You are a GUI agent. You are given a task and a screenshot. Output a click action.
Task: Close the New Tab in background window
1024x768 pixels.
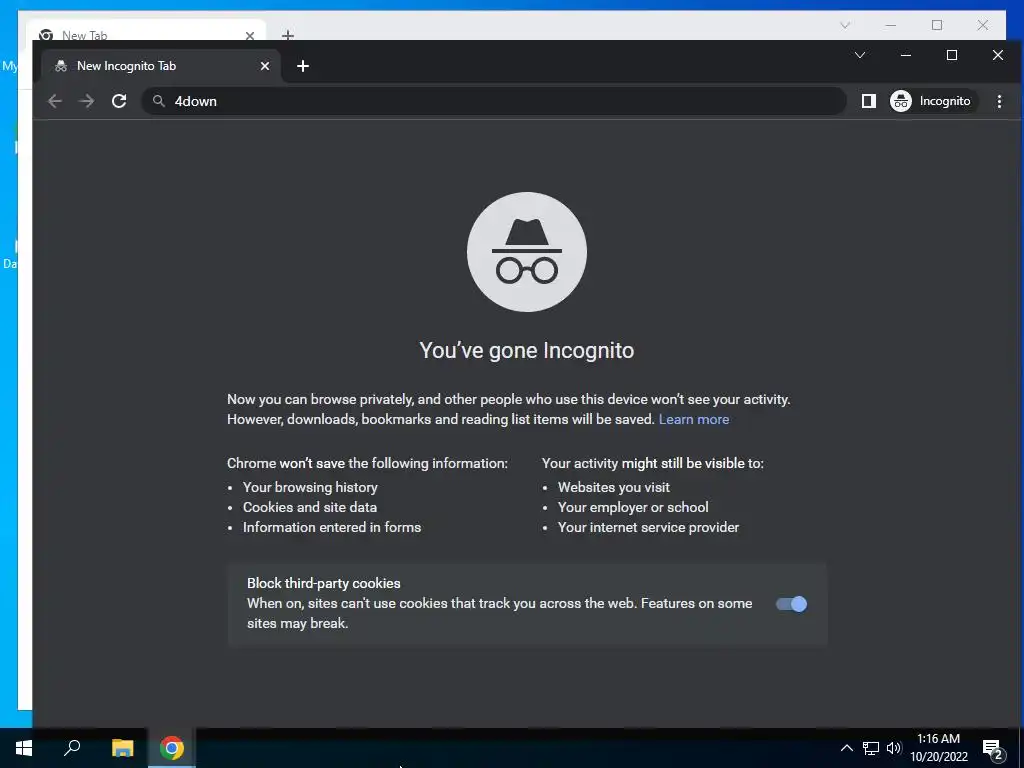point(249,35)
